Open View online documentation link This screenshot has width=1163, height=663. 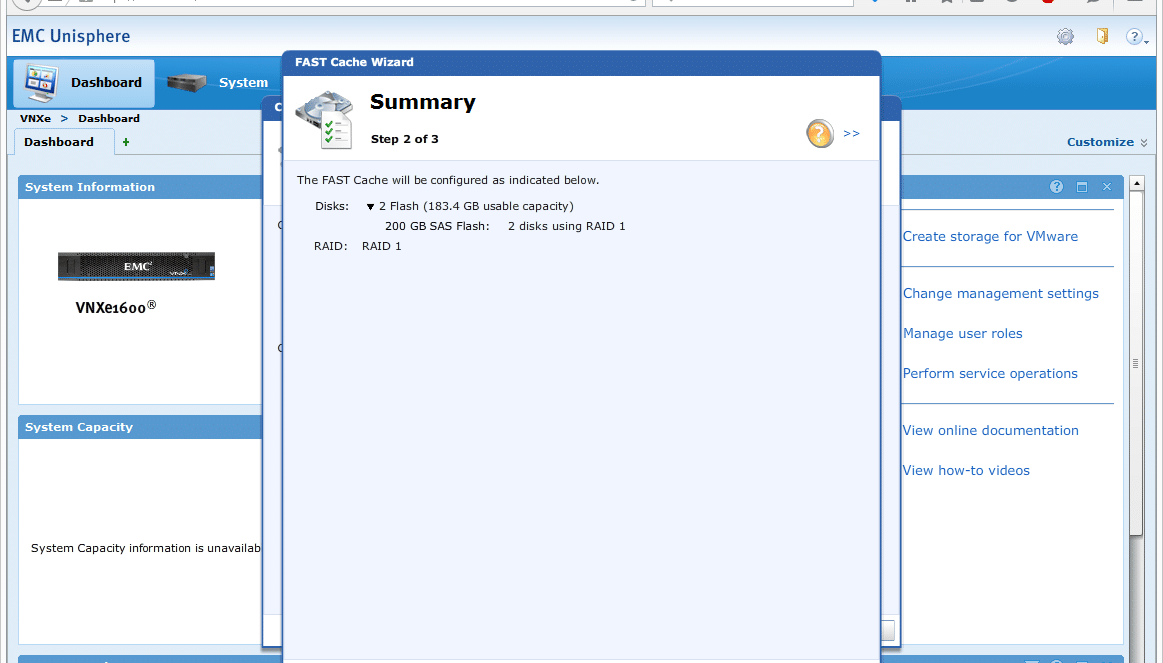coord(990,431)
